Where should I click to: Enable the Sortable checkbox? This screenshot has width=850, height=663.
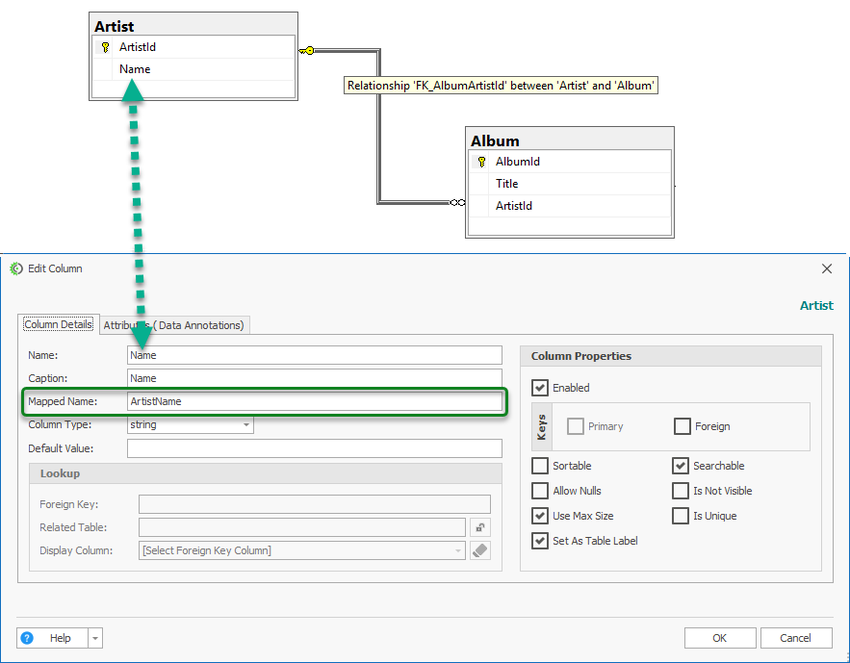click(540, 466)
